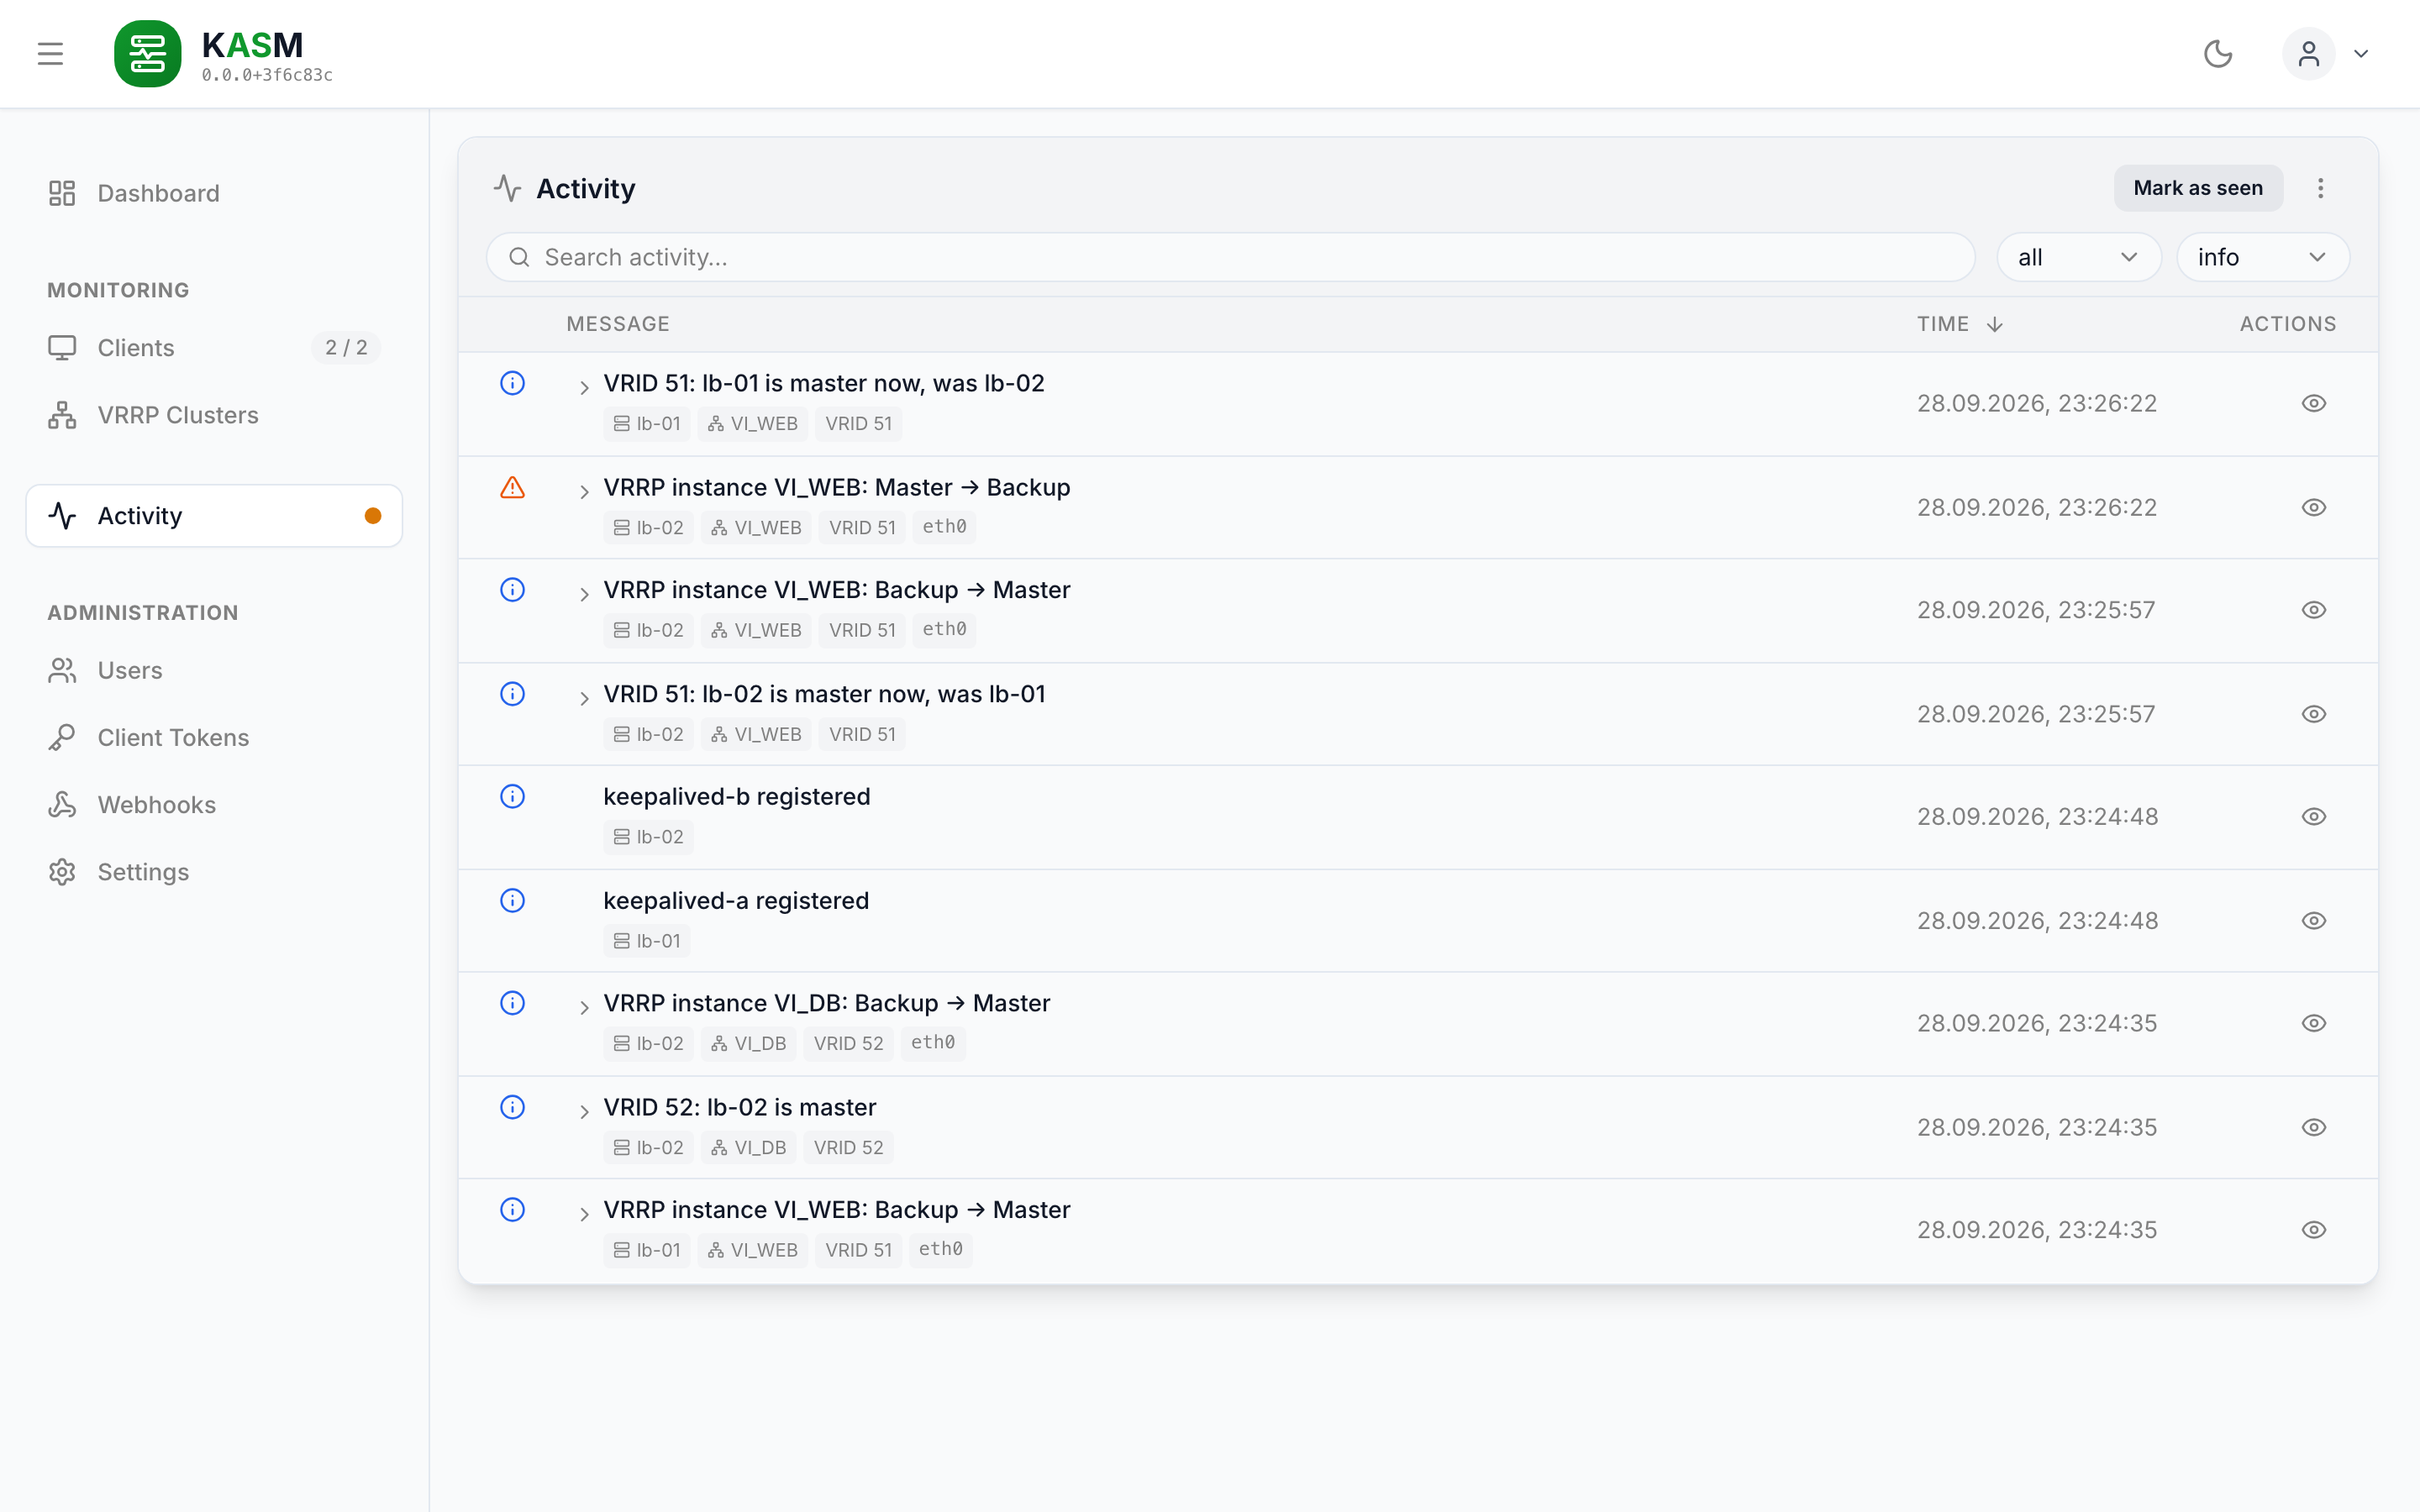Open the hamburger sidebar menu
The height and width of the screenshot is (1512, 2420).
point(50,54)
